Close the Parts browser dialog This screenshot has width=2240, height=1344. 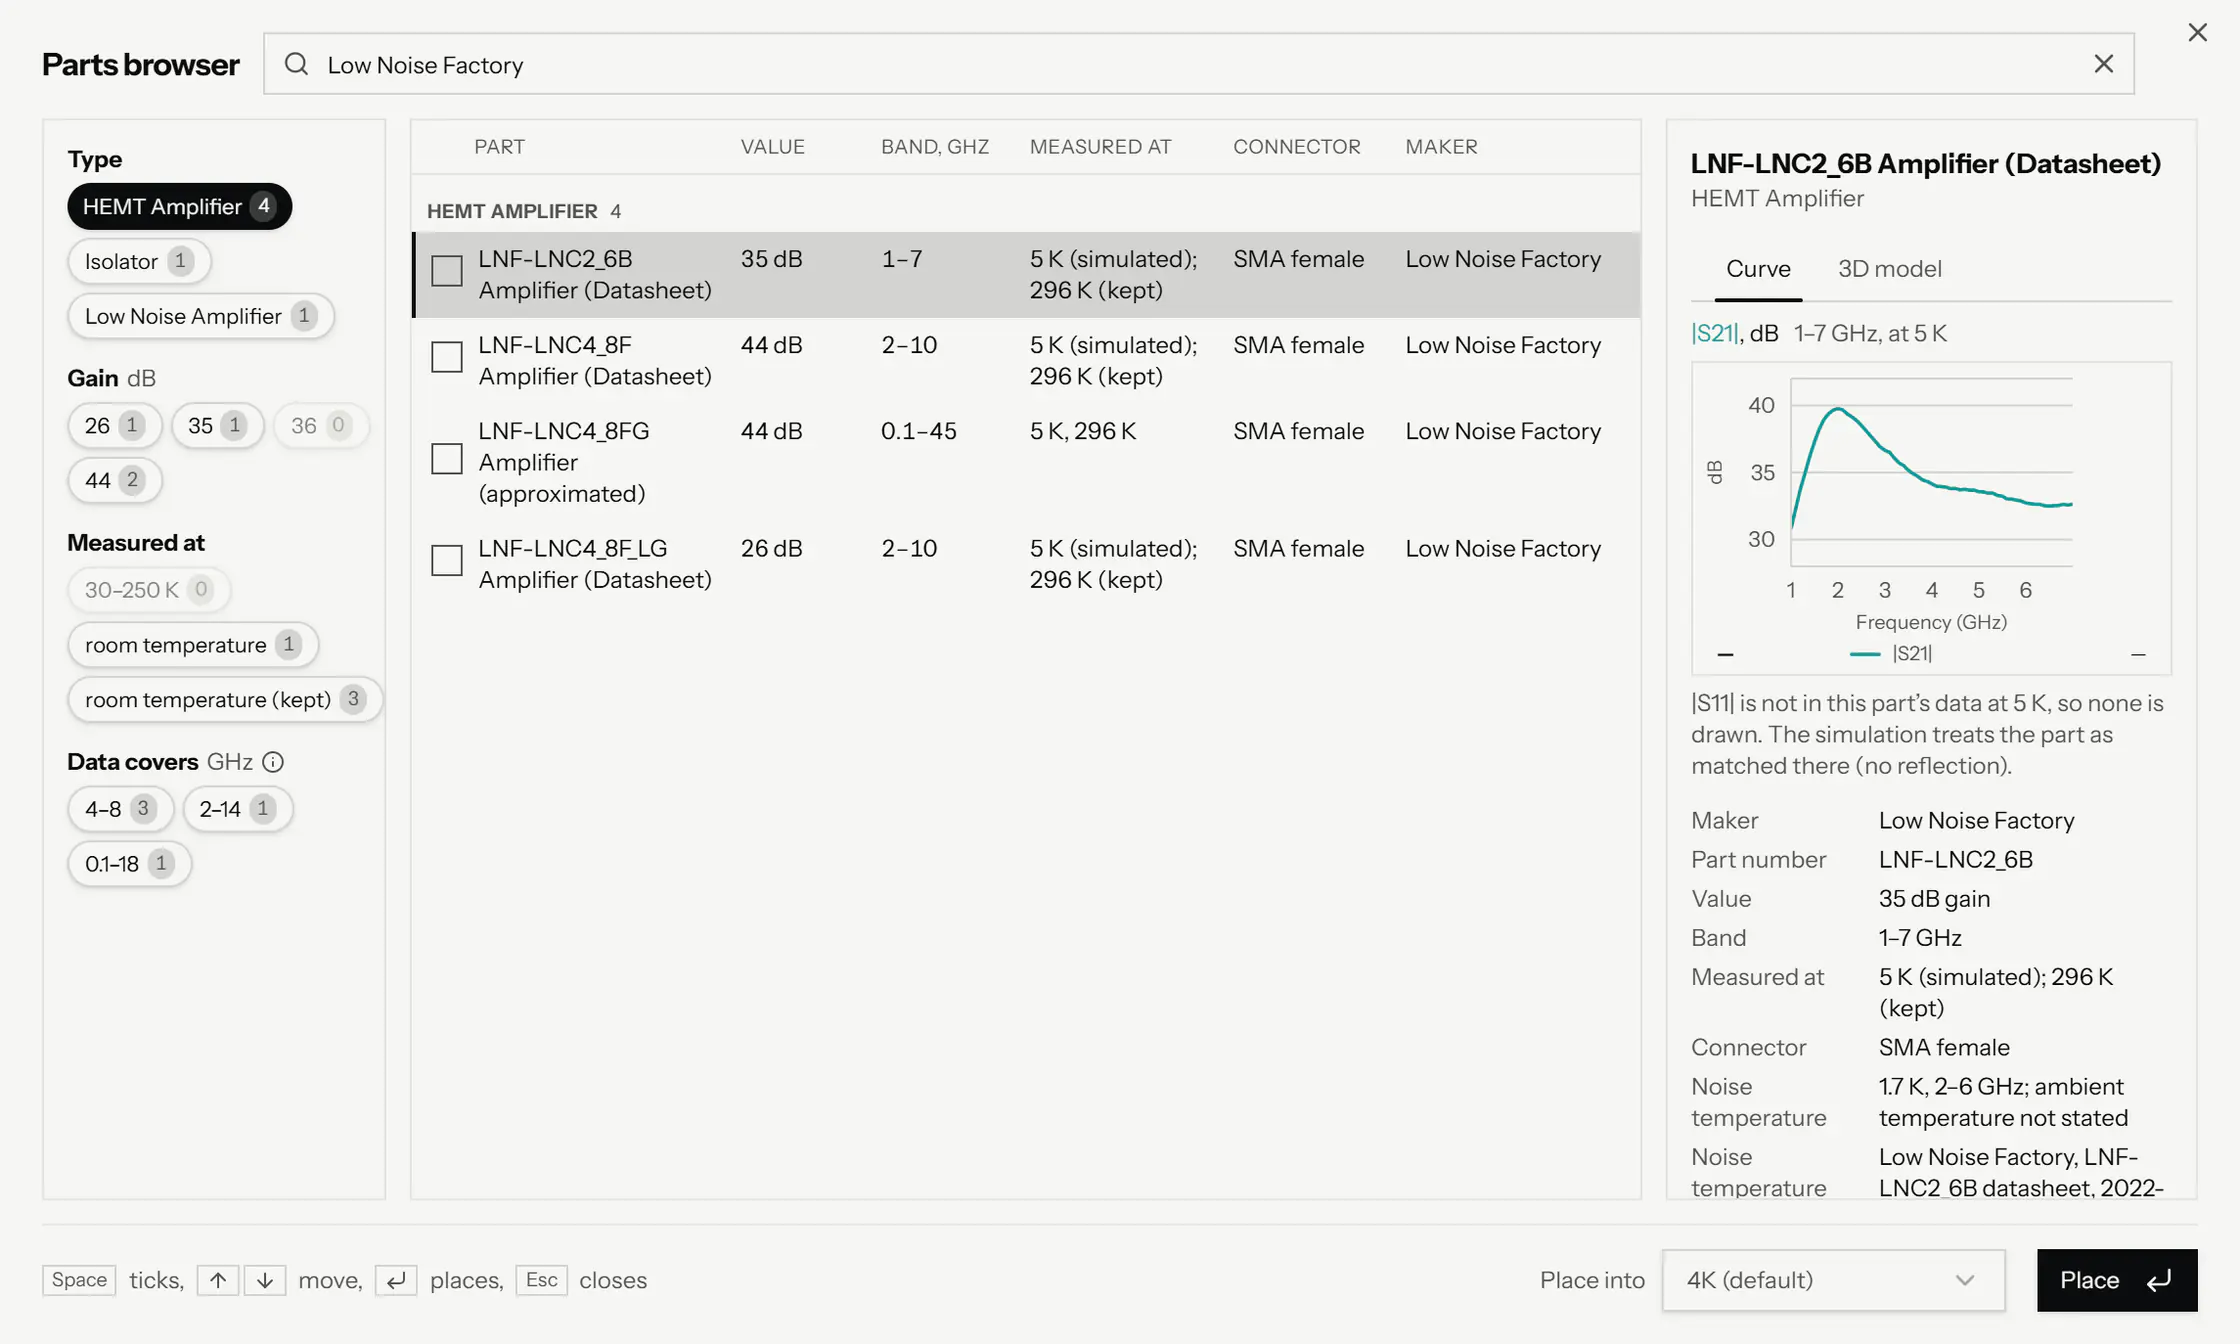(x=2197, y=32)
